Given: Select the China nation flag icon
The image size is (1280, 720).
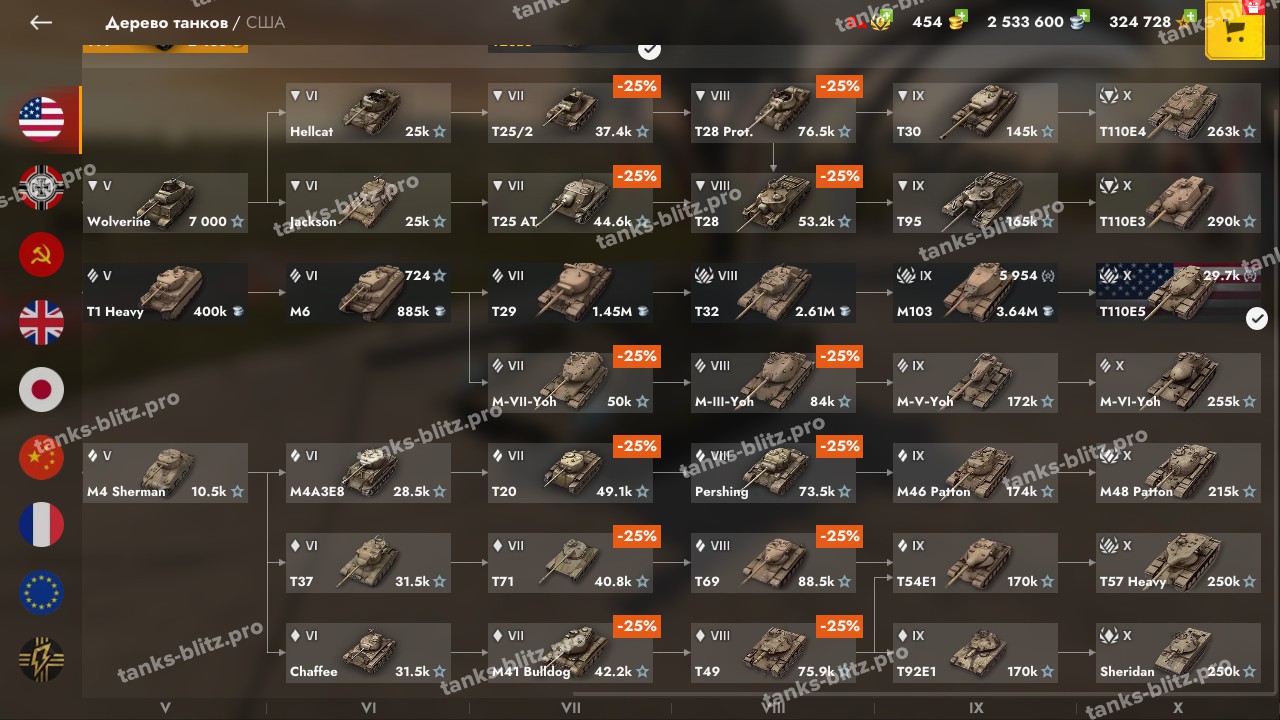Looking at the screenshot, I should (41, 457).
